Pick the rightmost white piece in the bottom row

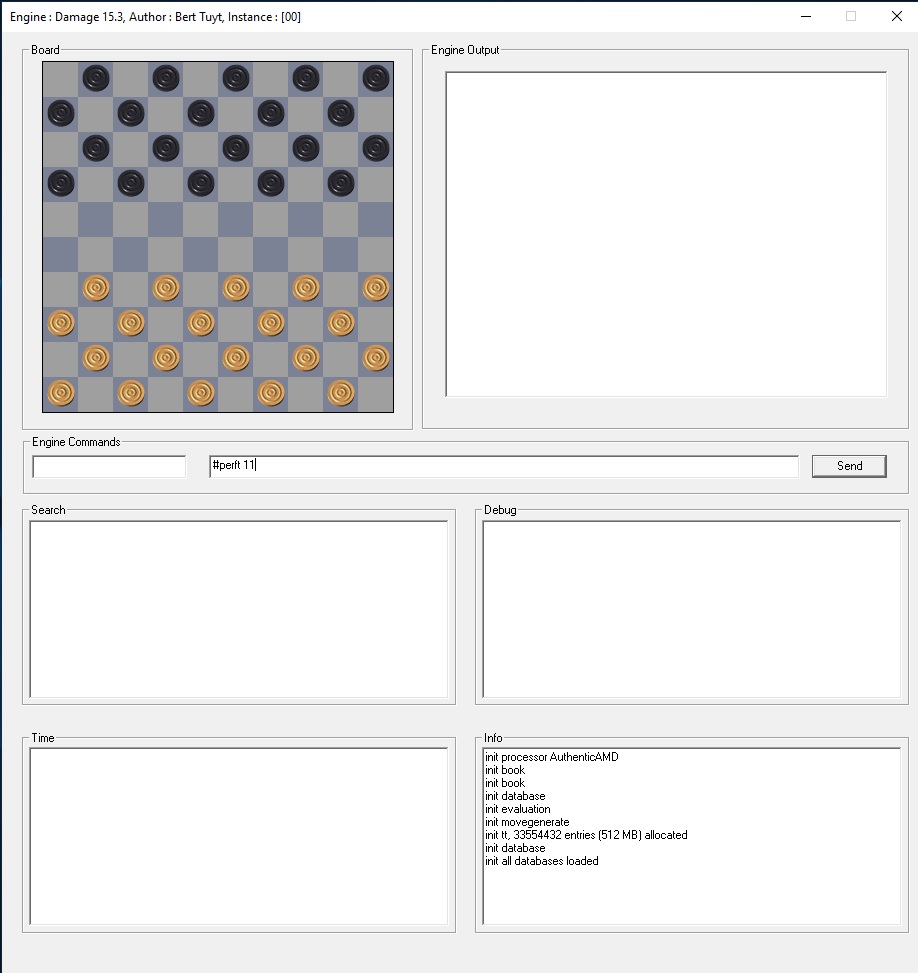tap(341, 393)
